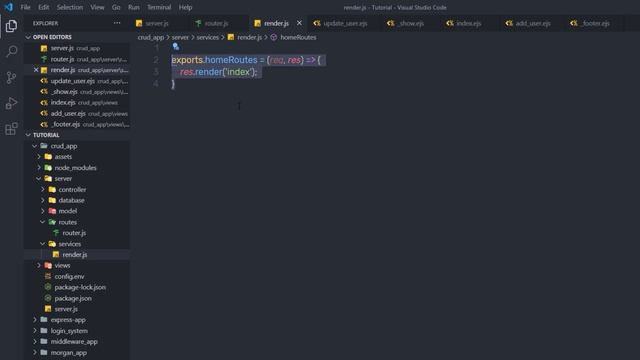This screenshot has width=640, height=360.
Task: Open the Extensions view
Action: point(11,129)
